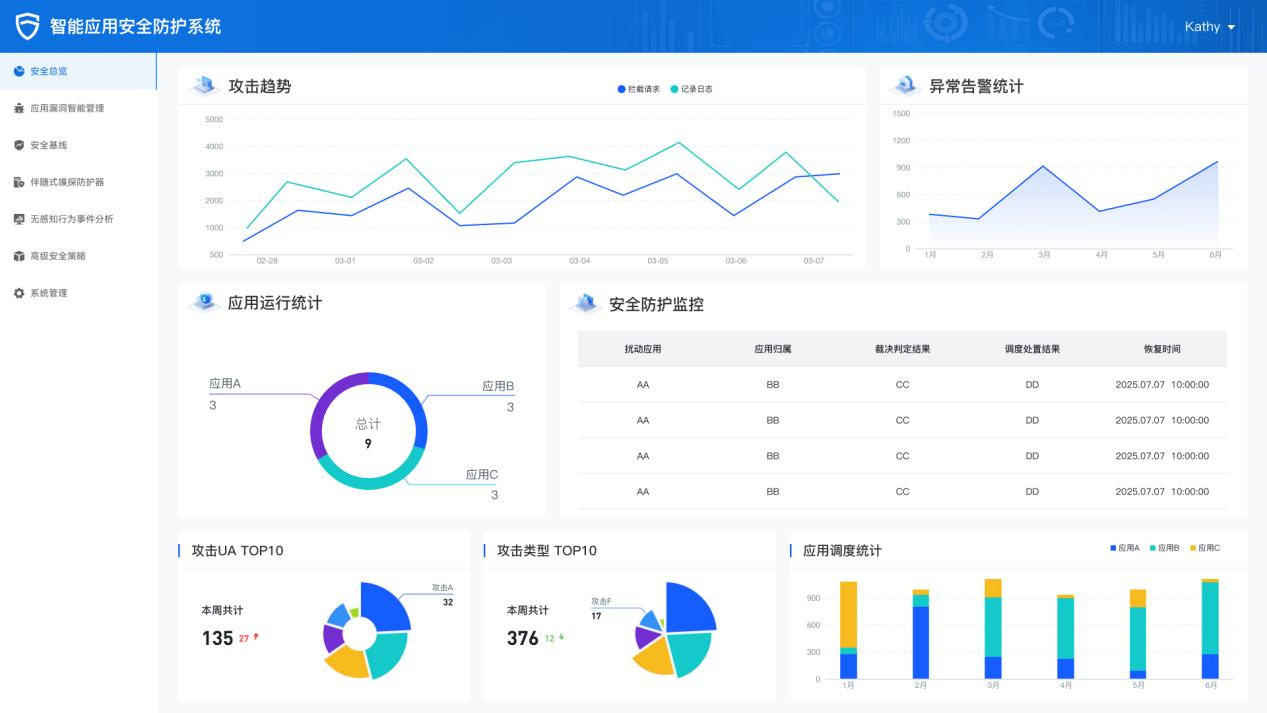
Task: Click the 无感知行为事件分析 icon
Action: coord(19,219)
